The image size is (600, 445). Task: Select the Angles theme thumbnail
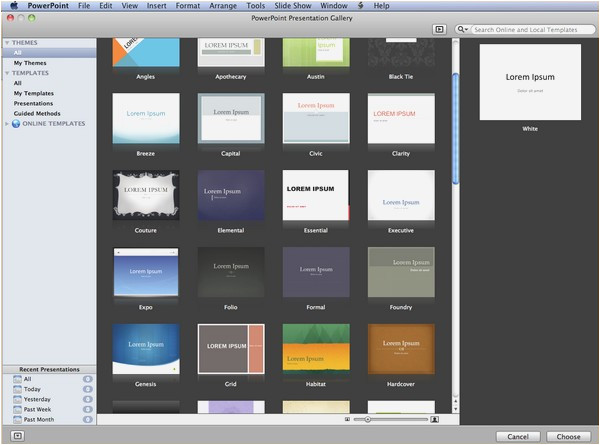(x=146, y=52)
